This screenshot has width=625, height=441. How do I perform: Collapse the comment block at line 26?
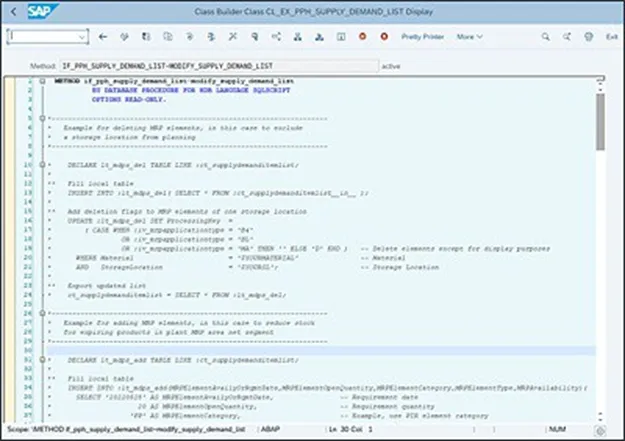tap(42, 313)
